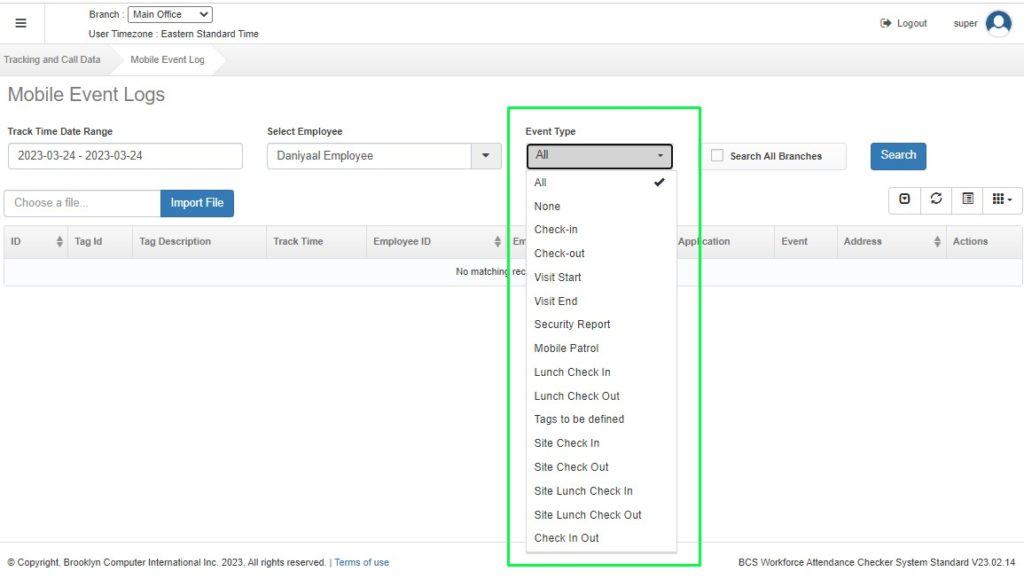Go to Tracking and Call Data breadcrumb
1024x579 pixels.
52,60
